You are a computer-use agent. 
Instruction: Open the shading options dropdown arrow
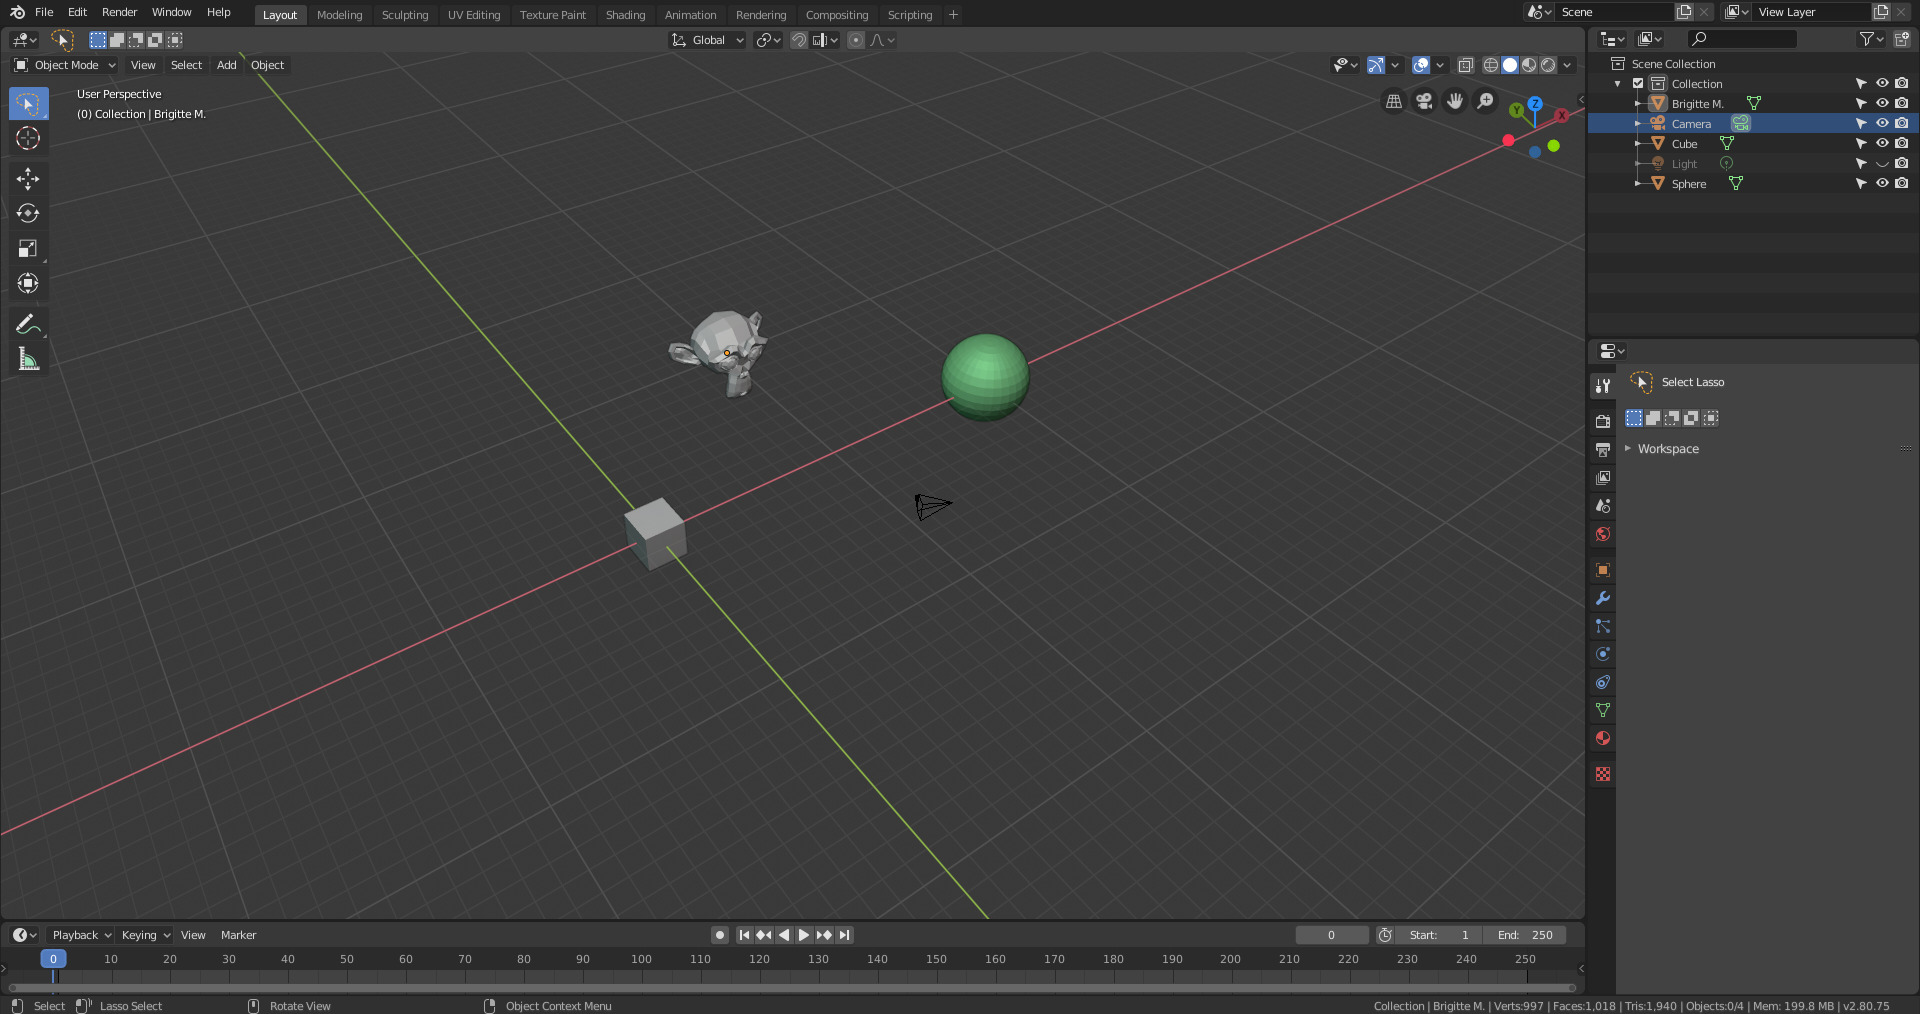1568,65
